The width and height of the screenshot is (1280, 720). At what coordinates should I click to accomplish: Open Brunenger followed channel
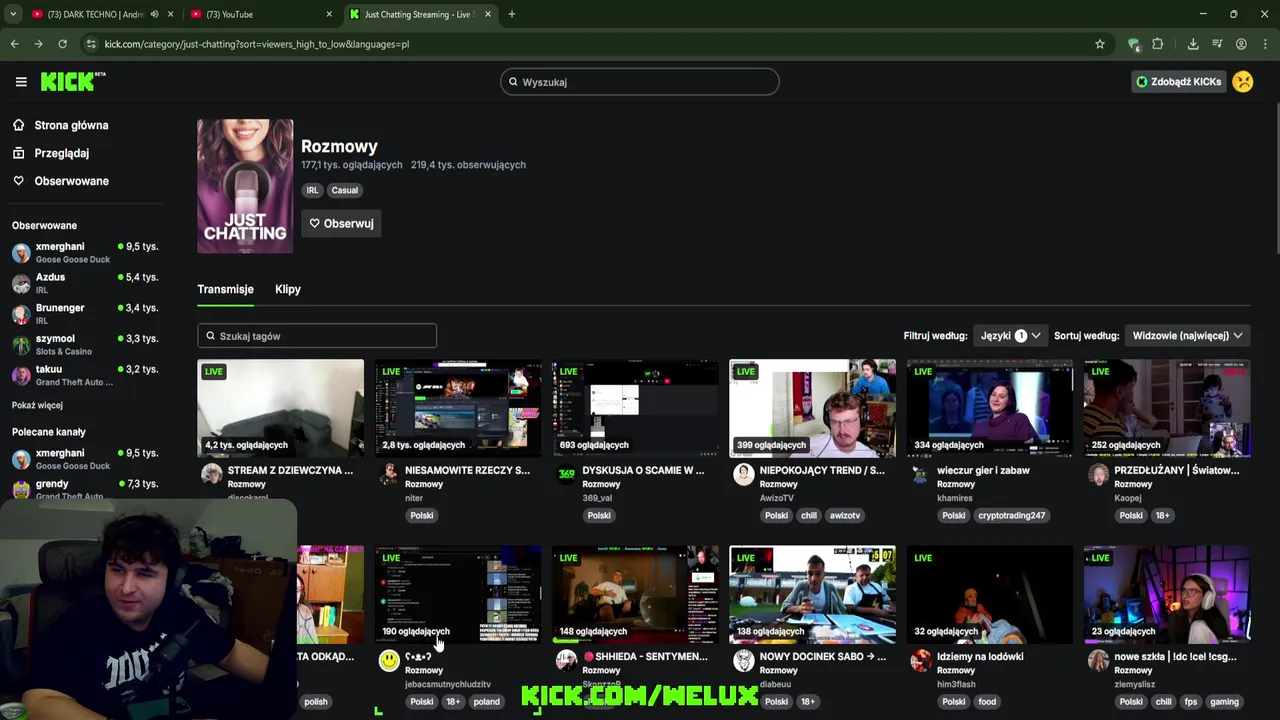[x=85, y=314]
